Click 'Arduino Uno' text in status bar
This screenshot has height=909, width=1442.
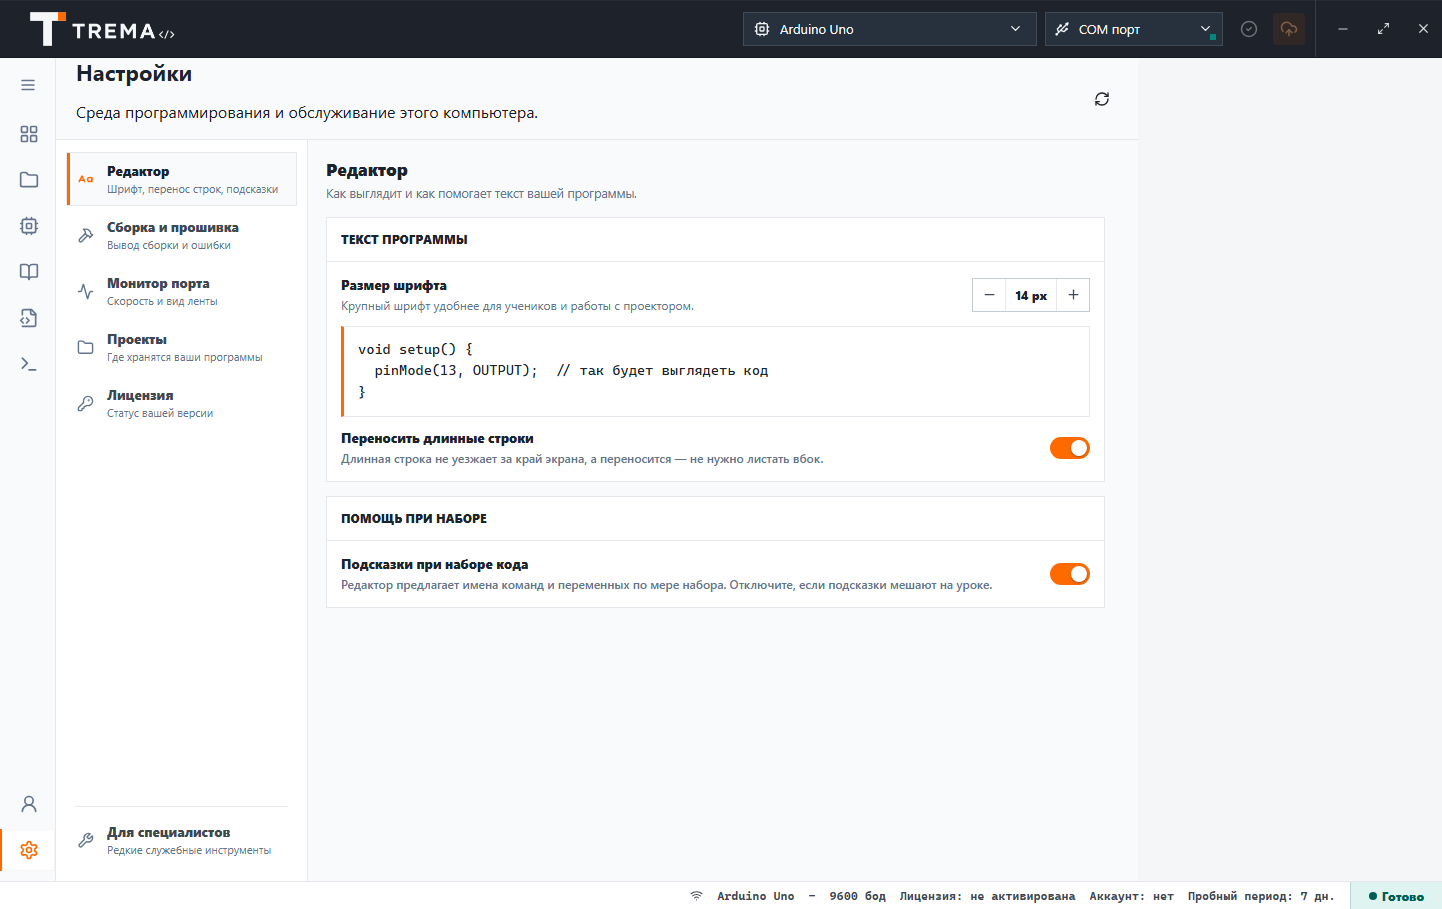point(755,896)
